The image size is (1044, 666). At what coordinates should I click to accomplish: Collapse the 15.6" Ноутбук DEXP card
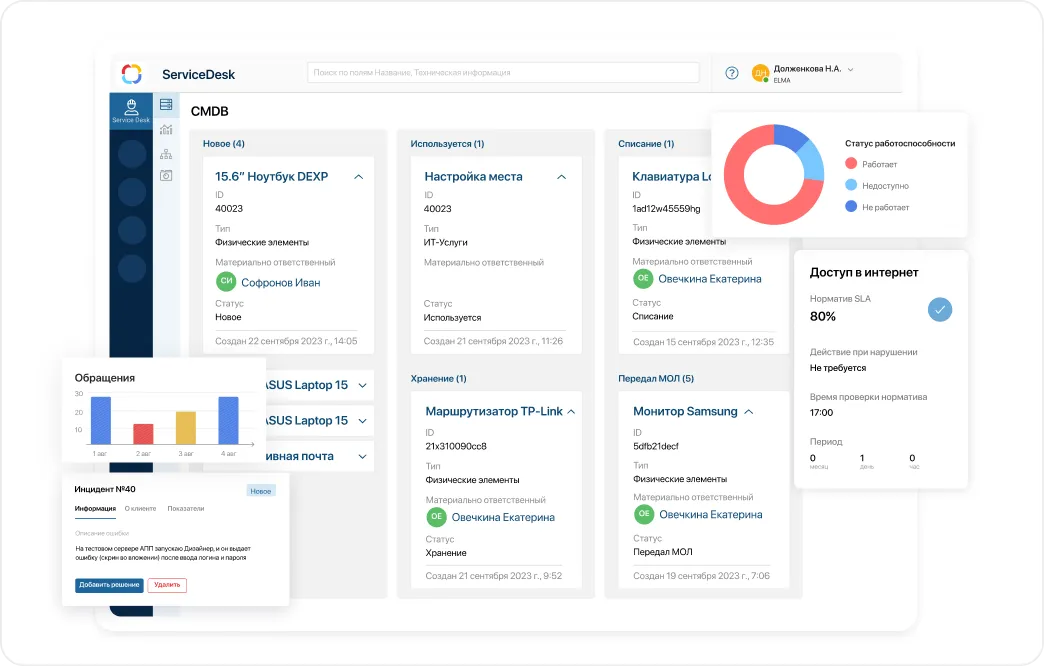pyautogui.click(x=359, y=177)
